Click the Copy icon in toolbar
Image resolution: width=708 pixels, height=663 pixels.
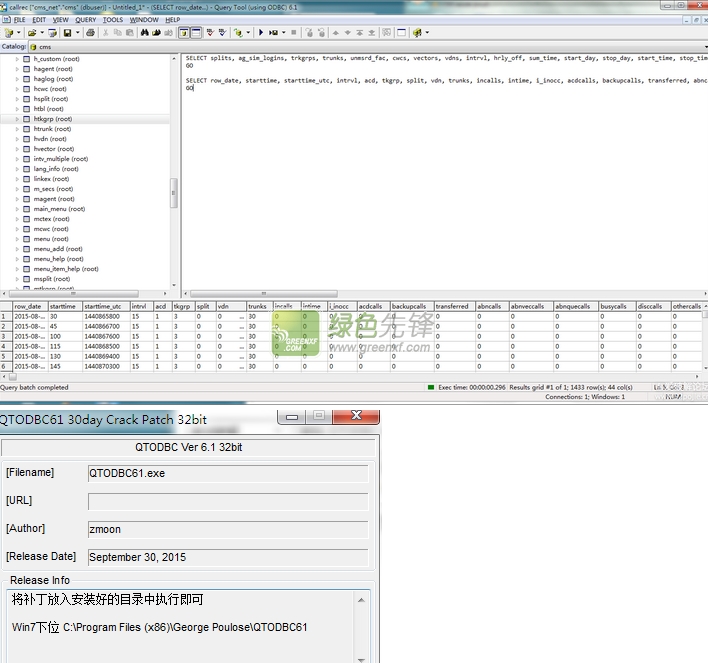118,33
